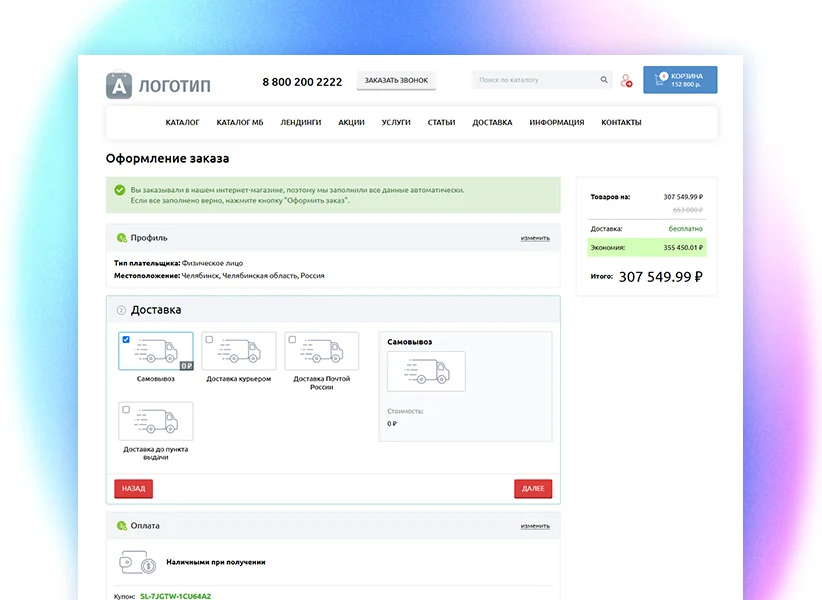Click изменить link in Профиль section
Image resolution: width=822 pixels, height=600 pixels.
point(535,238)
